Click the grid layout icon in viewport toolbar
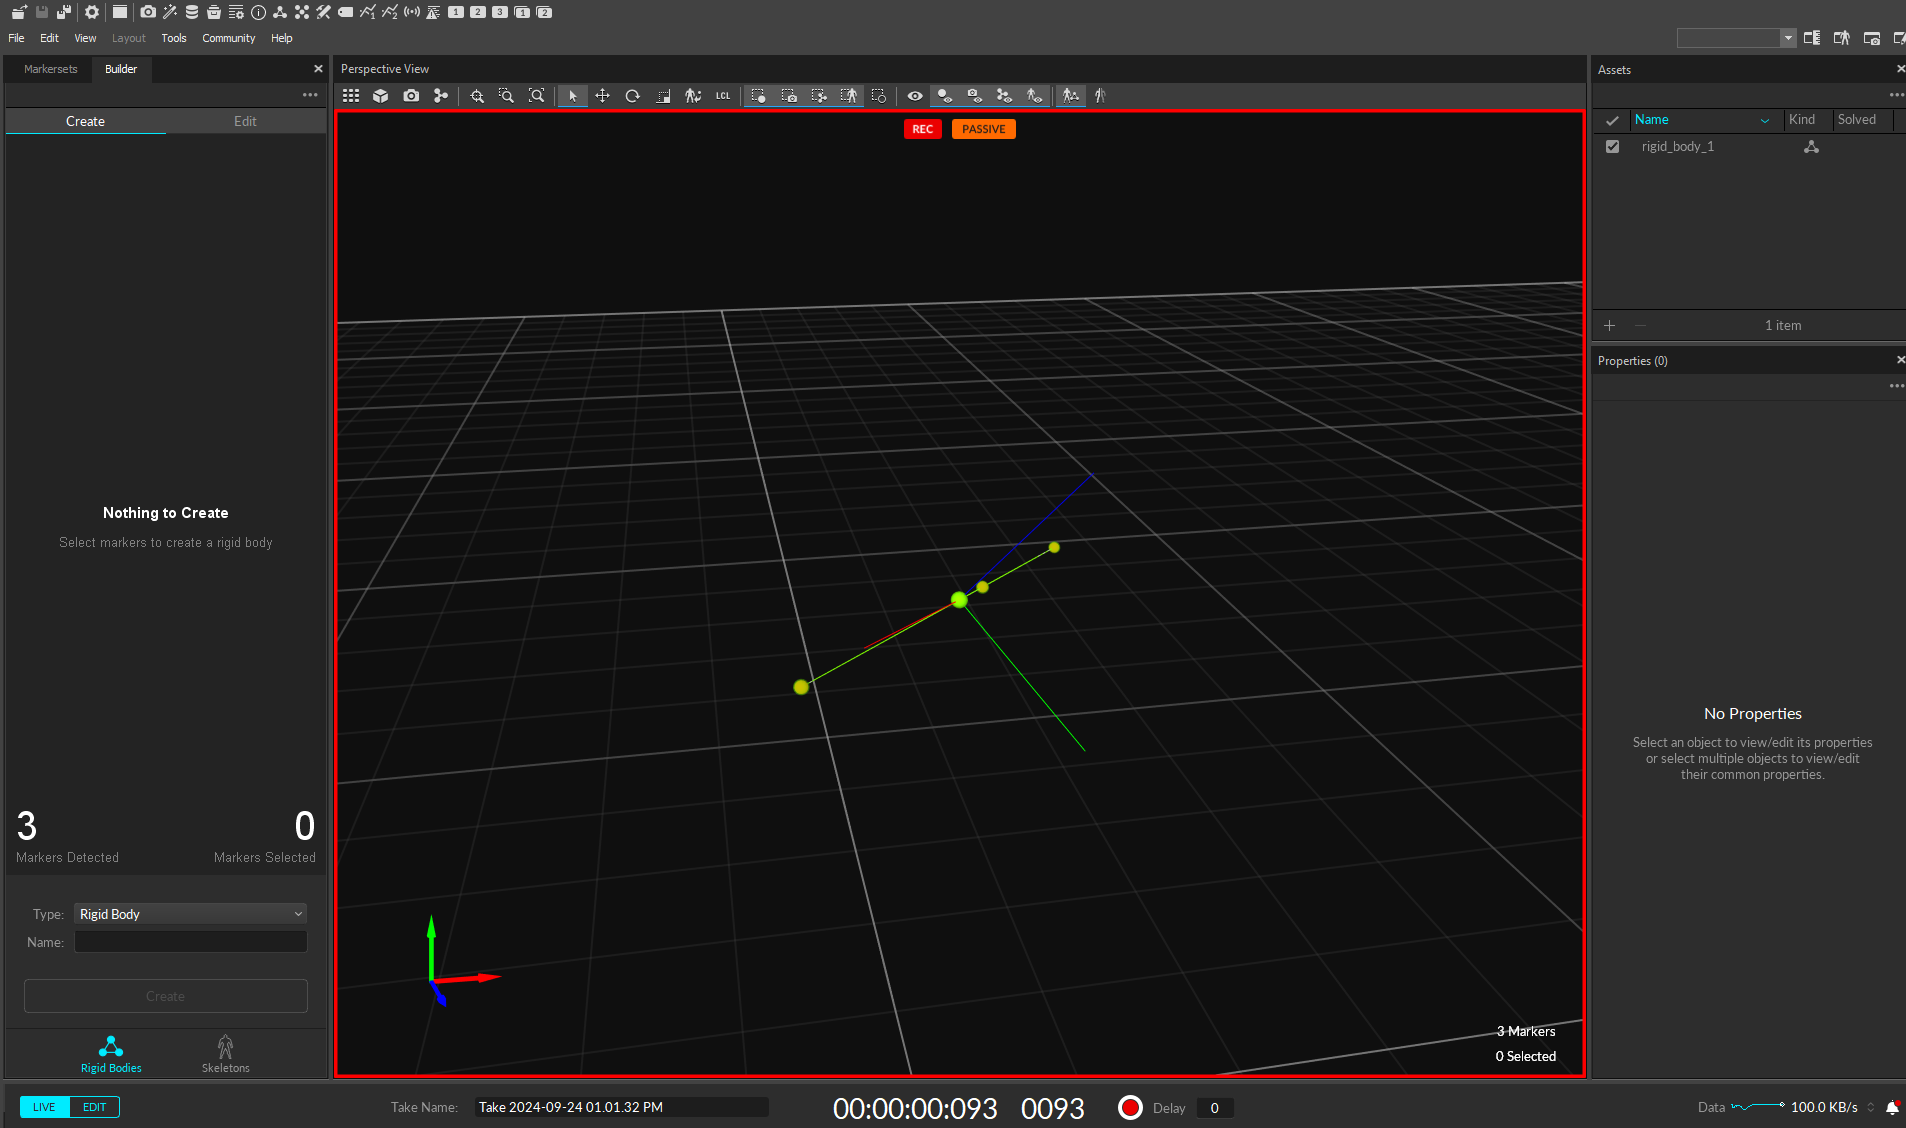This screenshot has height=1128, width=1906. [351, 96]
